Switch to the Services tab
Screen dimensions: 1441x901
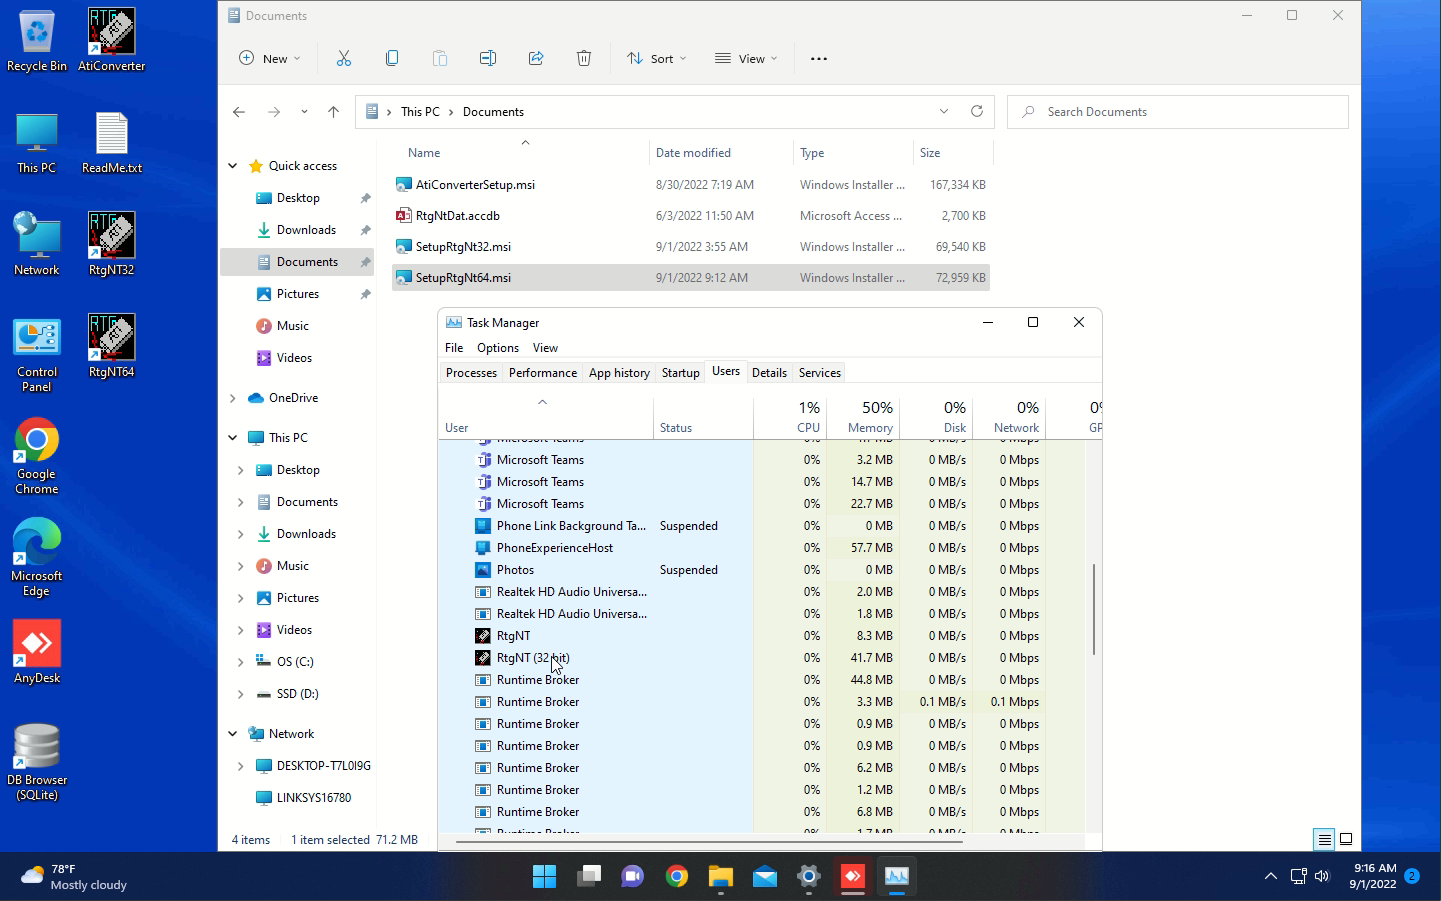point(820,373)
